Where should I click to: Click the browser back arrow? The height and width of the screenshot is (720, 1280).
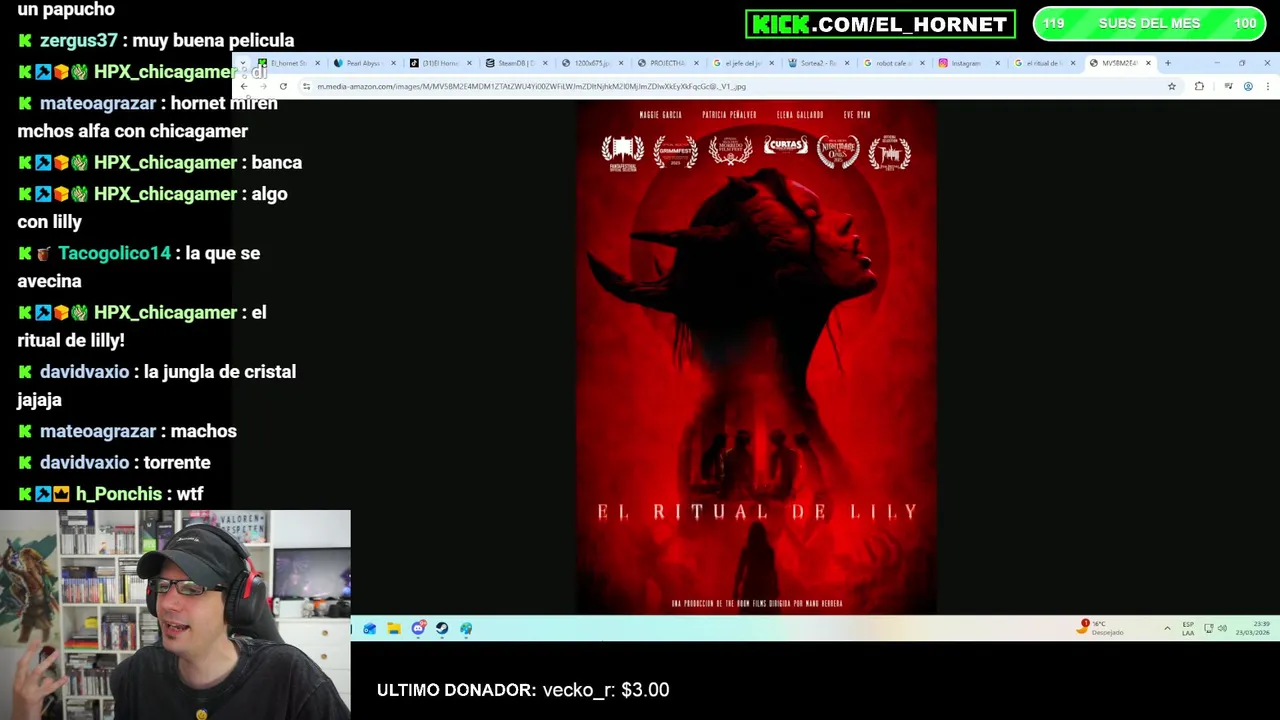[x=244, y=87]
